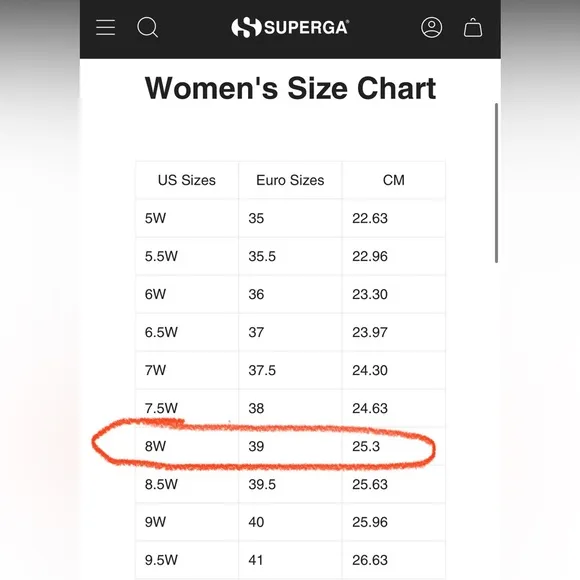The height and width of the screenshot is (580, 580).
Task: Open the shopping bag icon
Action: 473,27
